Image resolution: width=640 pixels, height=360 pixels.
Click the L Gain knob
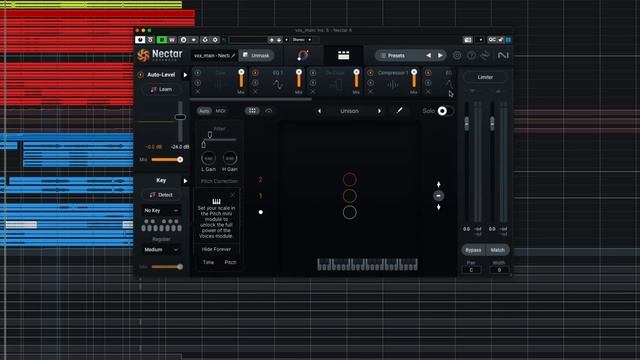pyautogui.click(x=208, y=158)
